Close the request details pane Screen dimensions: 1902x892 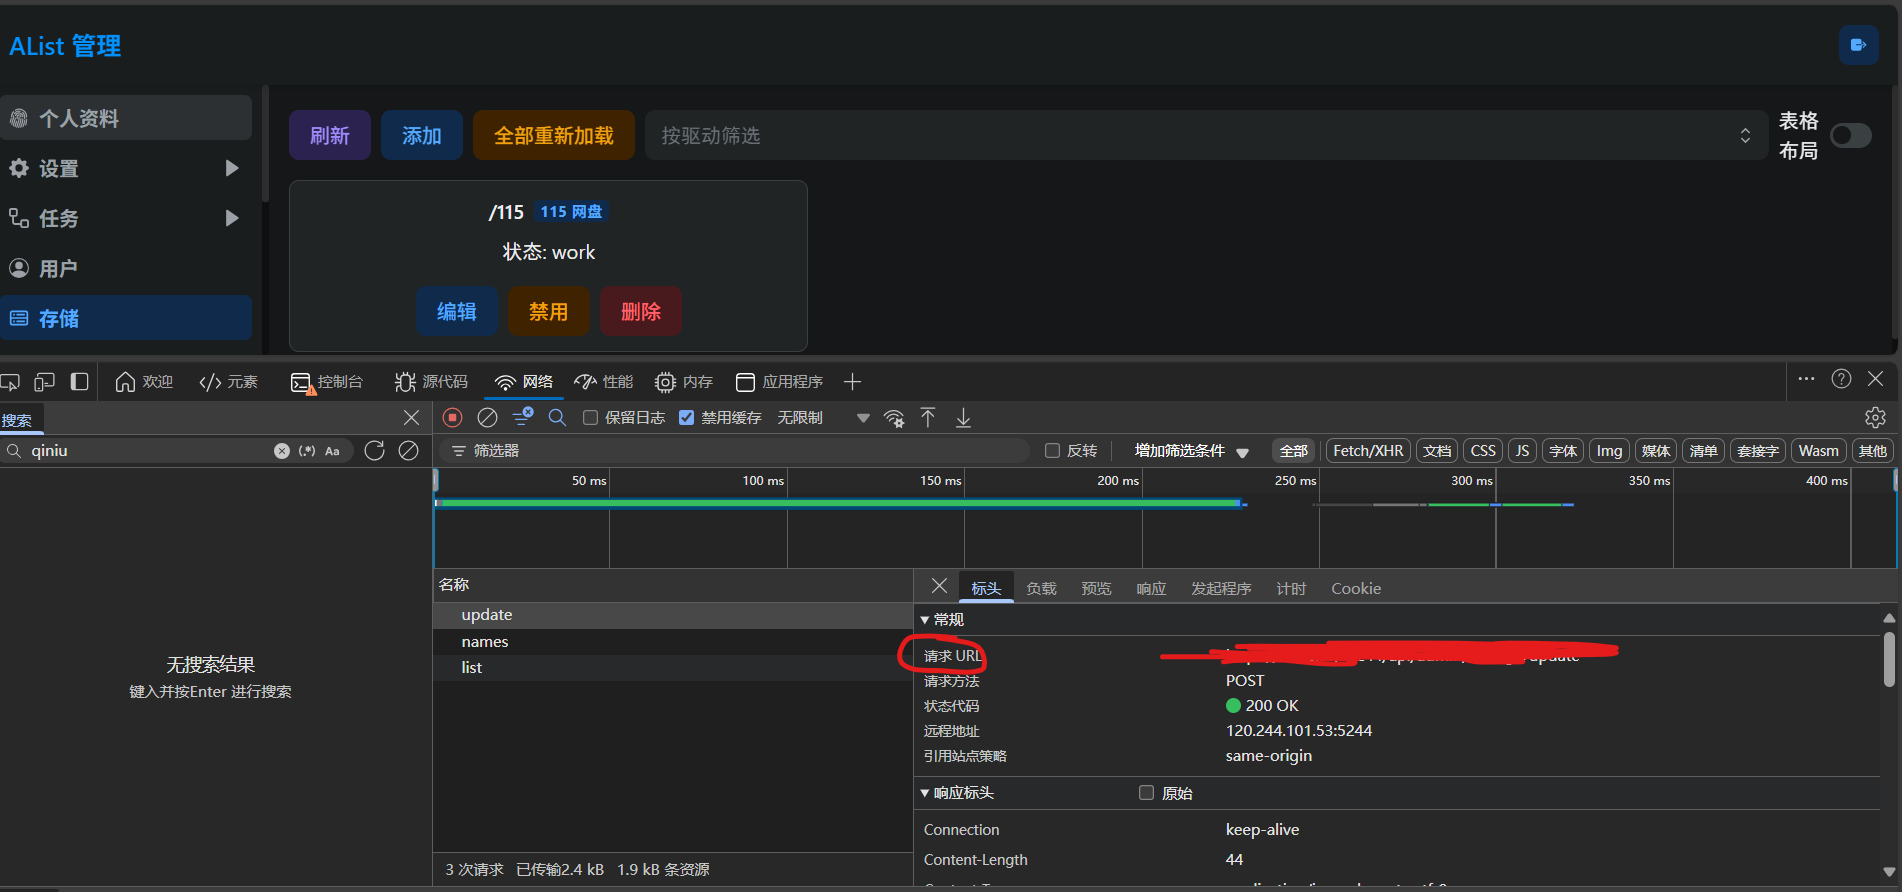click(x=939, y=586)
